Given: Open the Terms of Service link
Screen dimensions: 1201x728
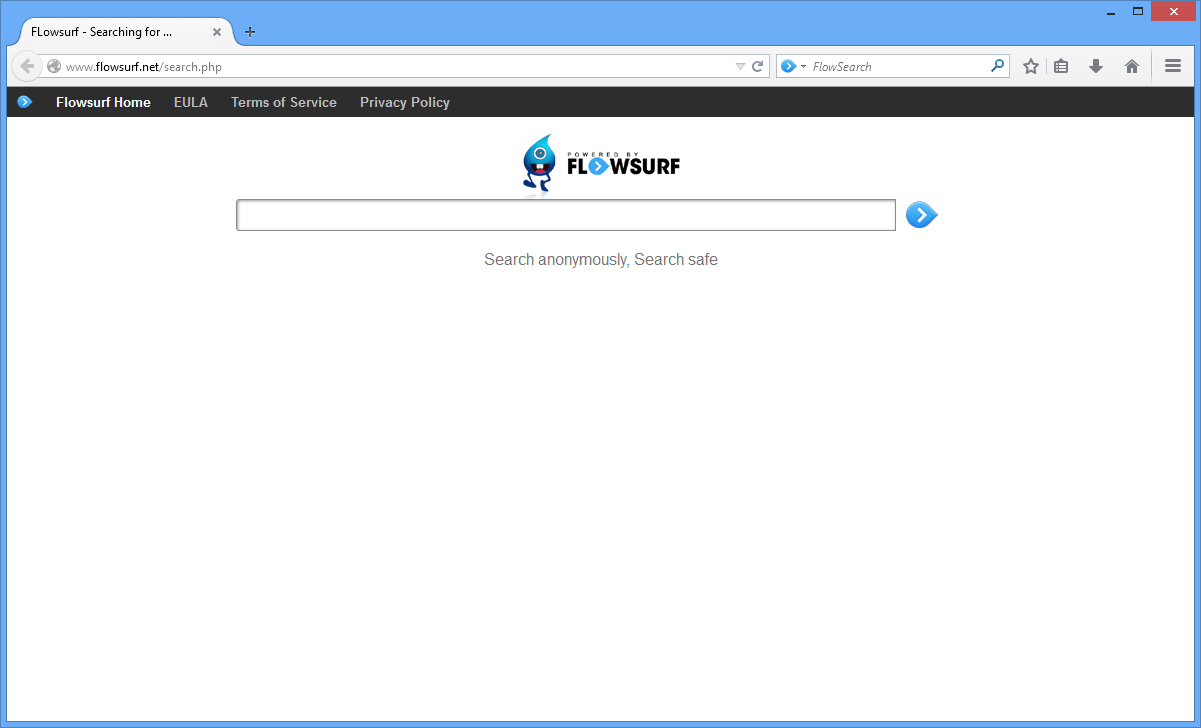Looking at the screenshot, I should coord(284,102).
